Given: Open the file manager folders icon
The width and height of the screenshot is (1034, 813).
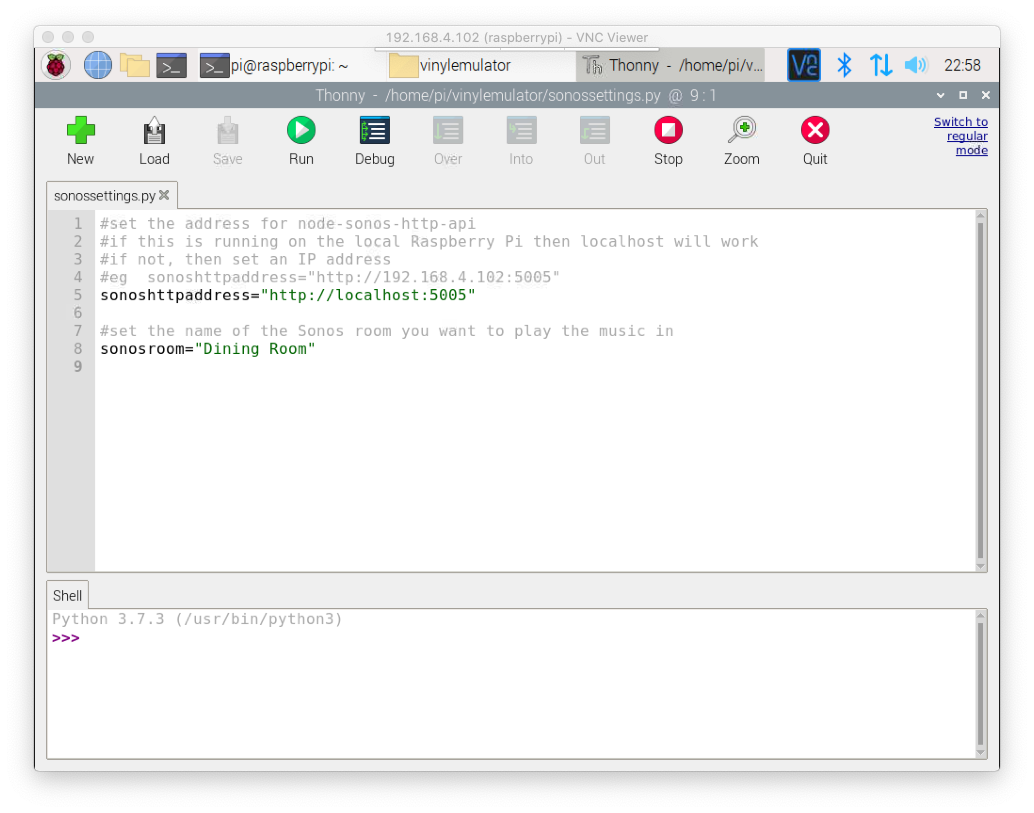Looking at the screenshot, I should pyautogui.click(x=135, y=65).
